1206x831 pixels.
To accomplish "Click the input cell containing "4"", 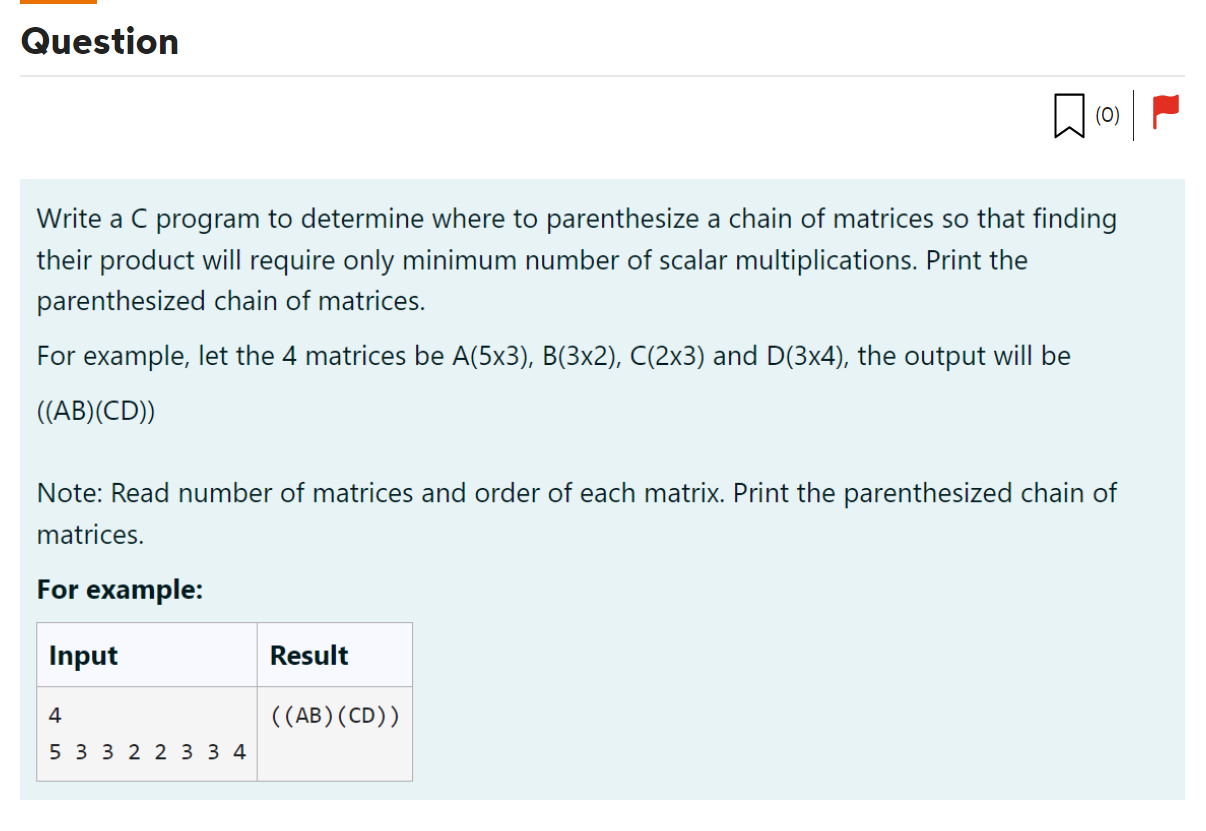I will (55, 714).
